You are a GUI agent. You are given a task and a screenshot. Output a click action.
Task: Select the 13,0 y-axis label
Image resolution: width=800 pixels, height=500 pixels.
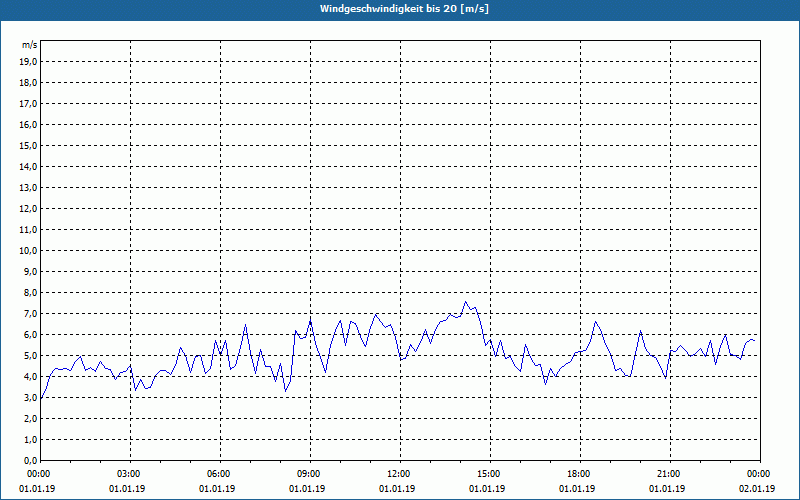pos(28,188)
